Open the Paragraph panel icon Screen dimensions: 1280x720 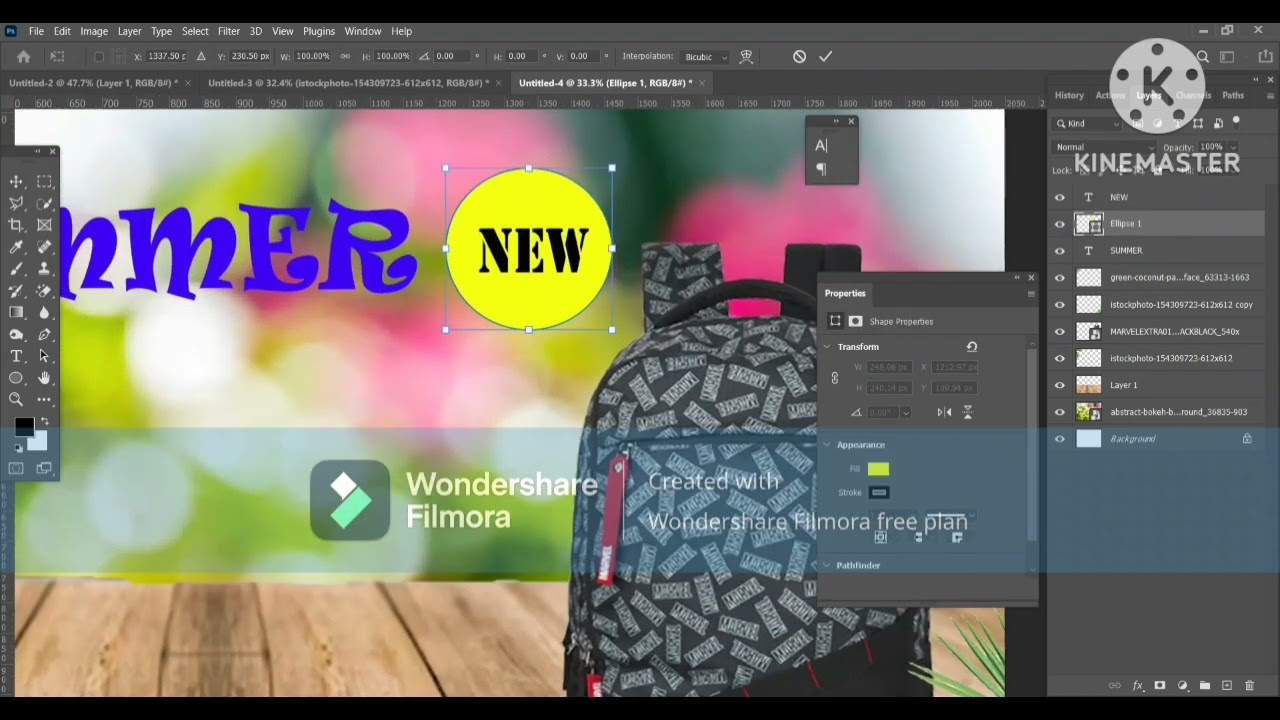click(x=821, y=170)
